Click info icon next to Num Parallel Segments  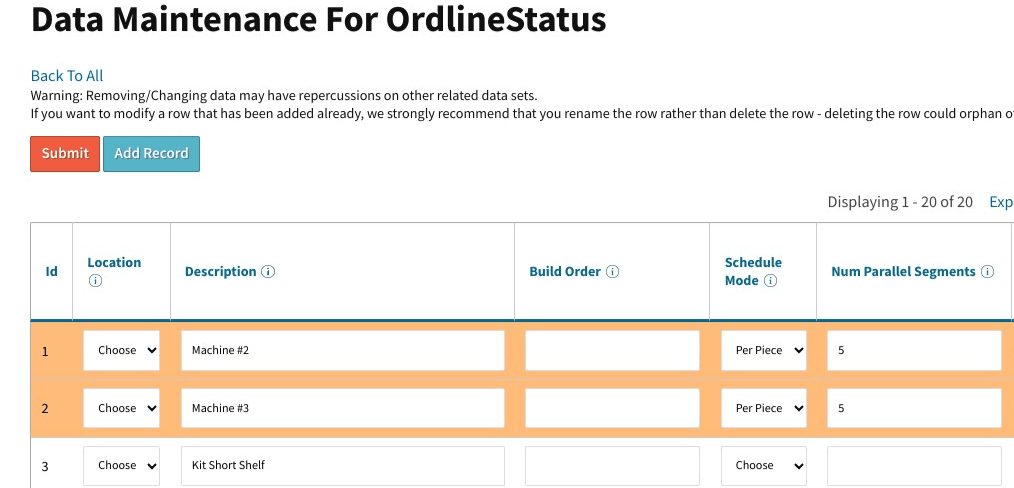987,272
